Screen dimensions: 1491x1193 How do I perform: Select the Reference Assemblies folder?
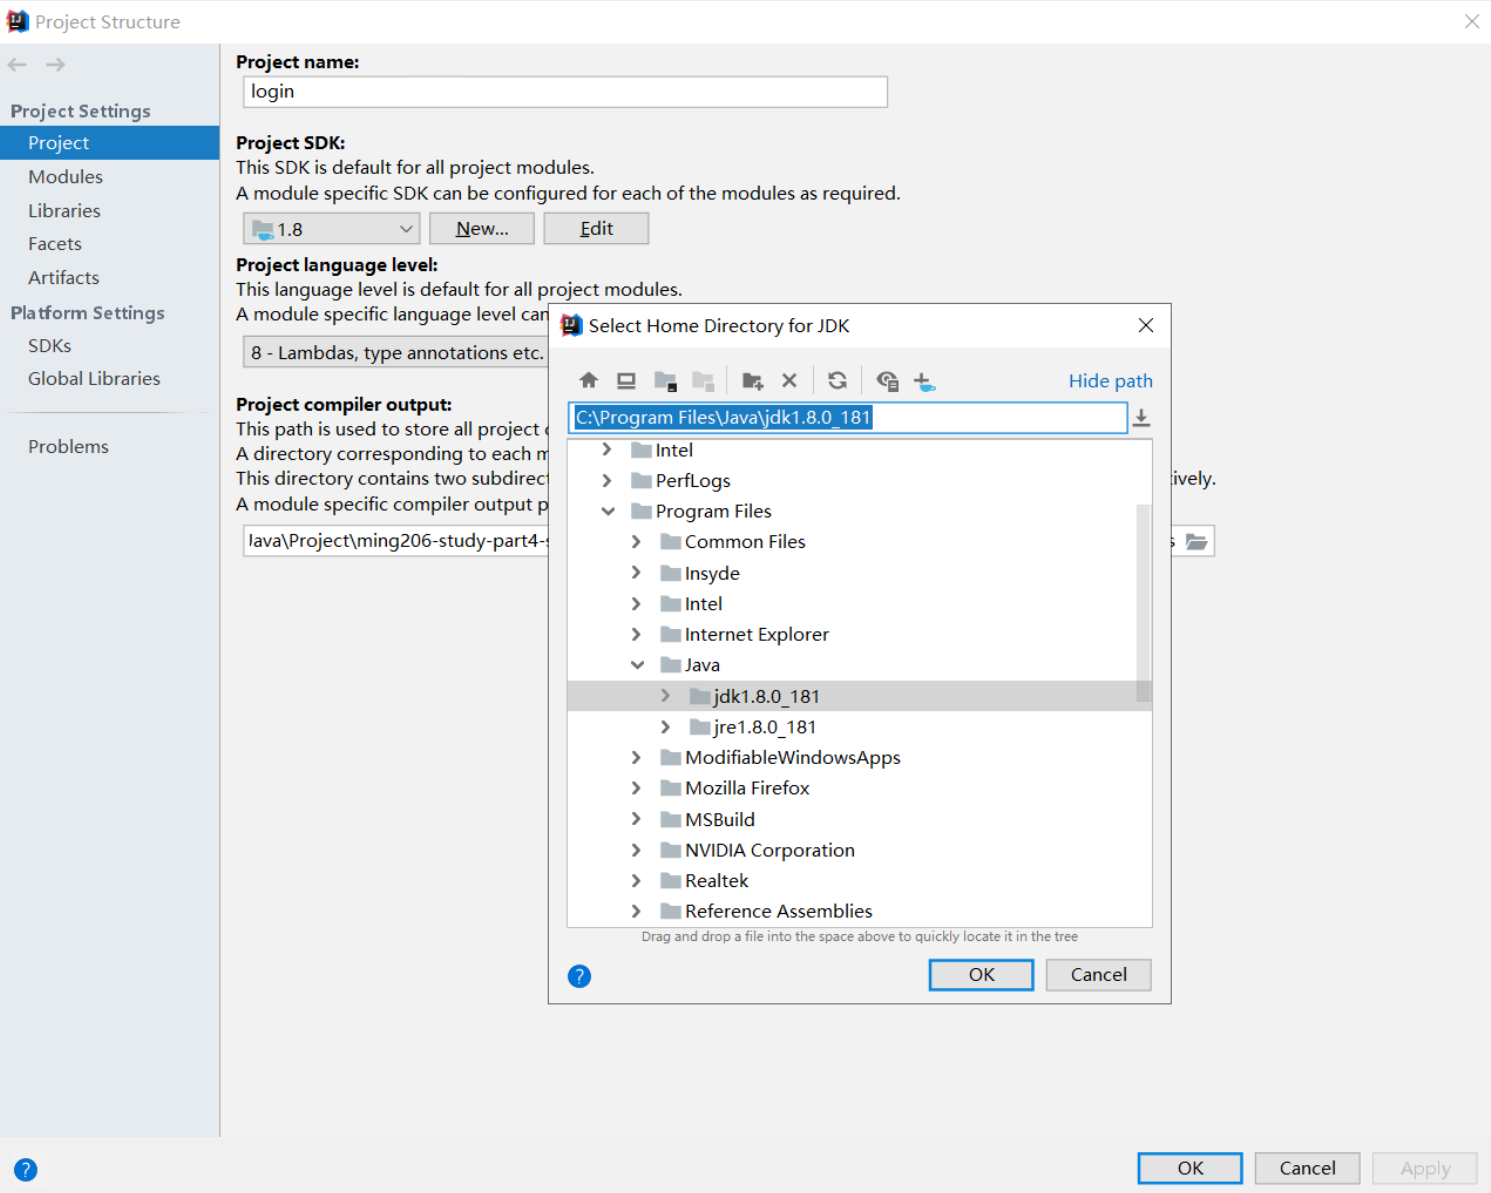(x=778, y=911)
